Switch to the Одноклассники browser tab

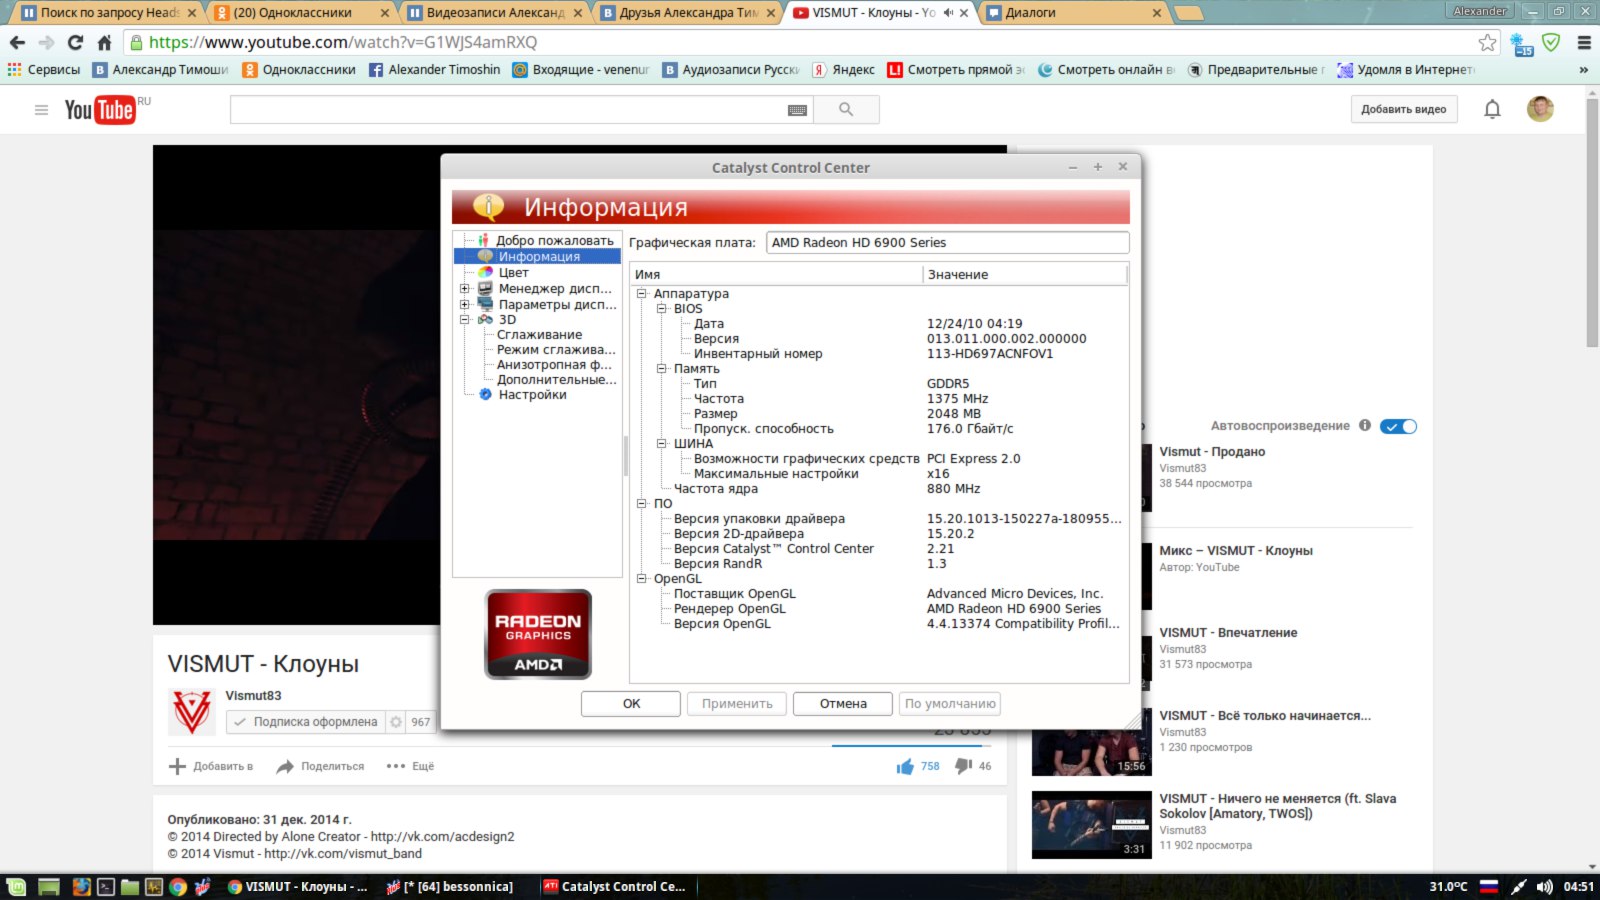302,13
